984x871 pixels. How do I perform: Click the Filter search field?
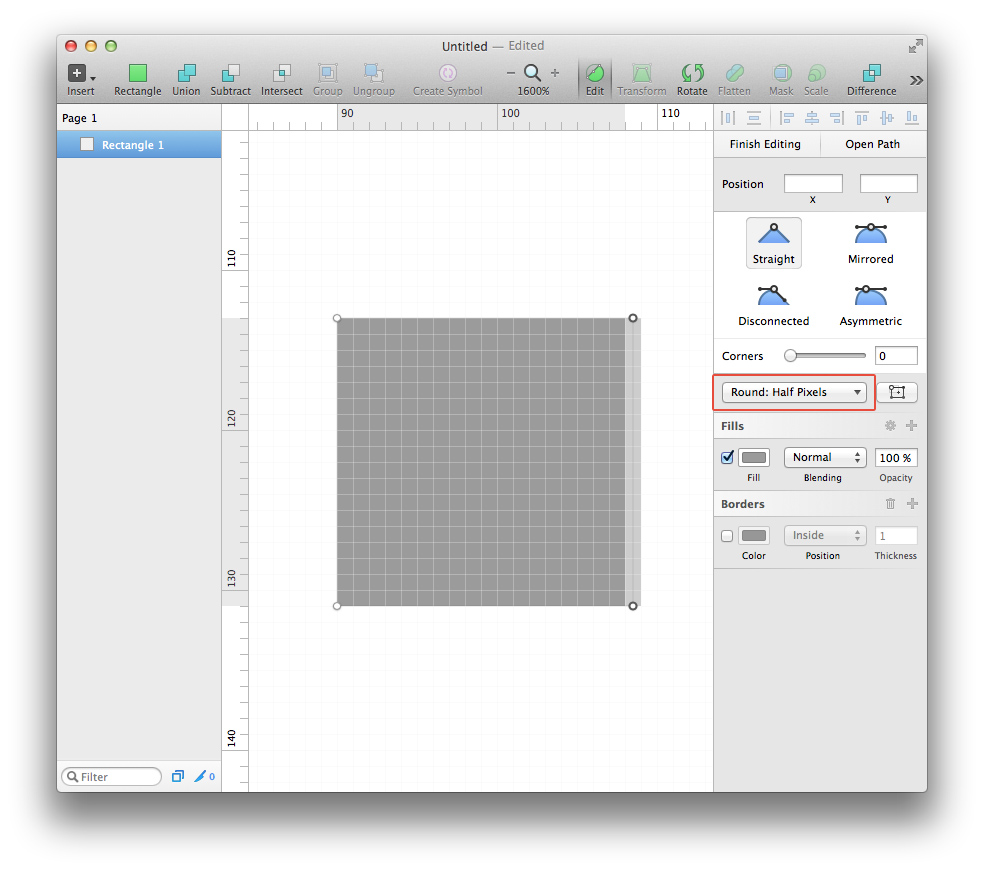[x=110, y=776]
